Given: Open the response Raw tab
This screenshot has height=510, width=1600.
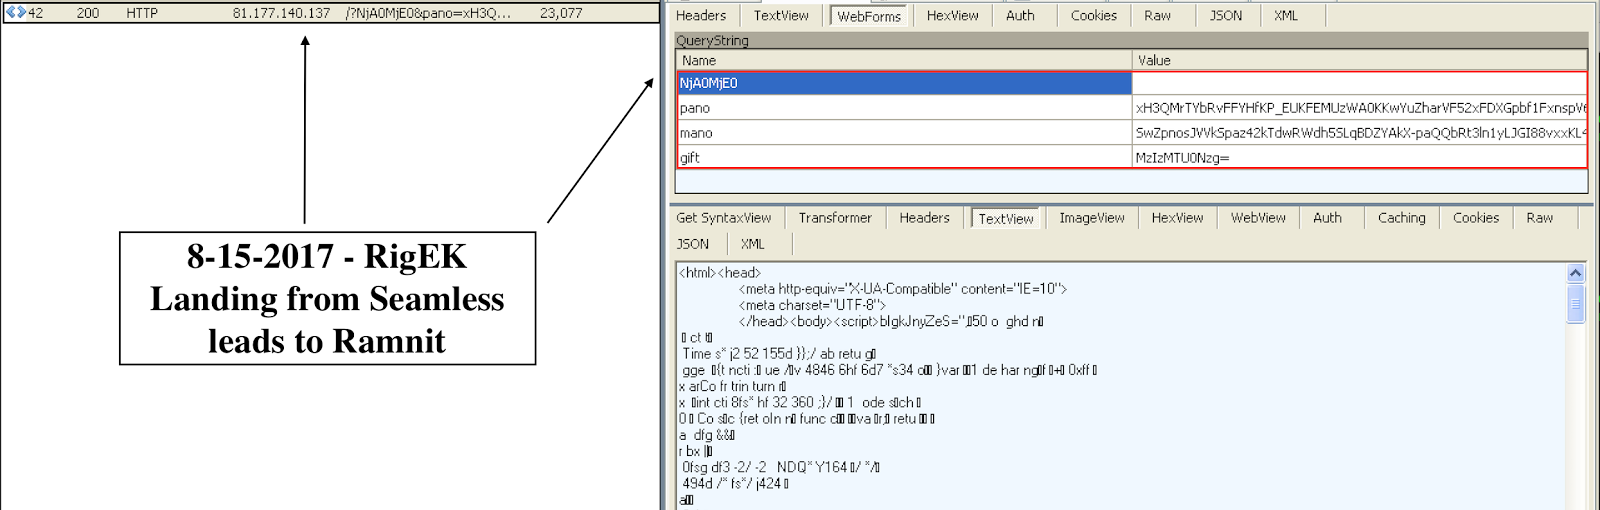Looking at the screenshot, I should [x=1539, y=218].
